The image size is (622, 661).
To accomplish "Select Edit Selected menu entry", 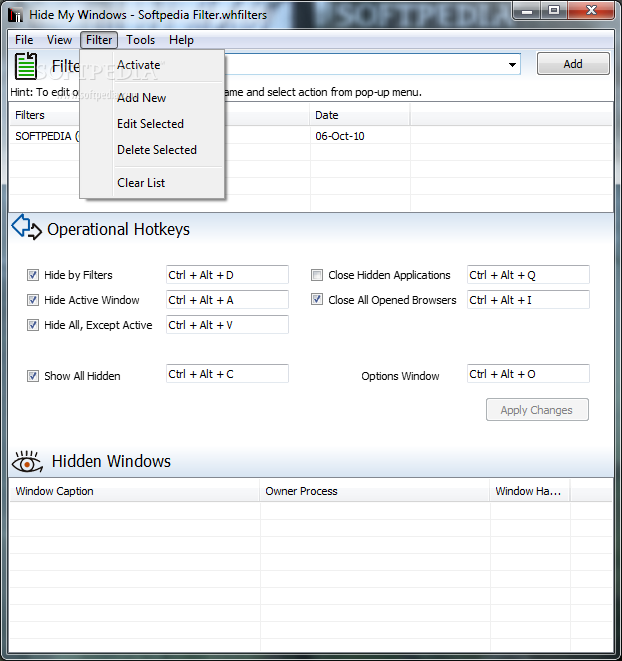I will 151,124.
